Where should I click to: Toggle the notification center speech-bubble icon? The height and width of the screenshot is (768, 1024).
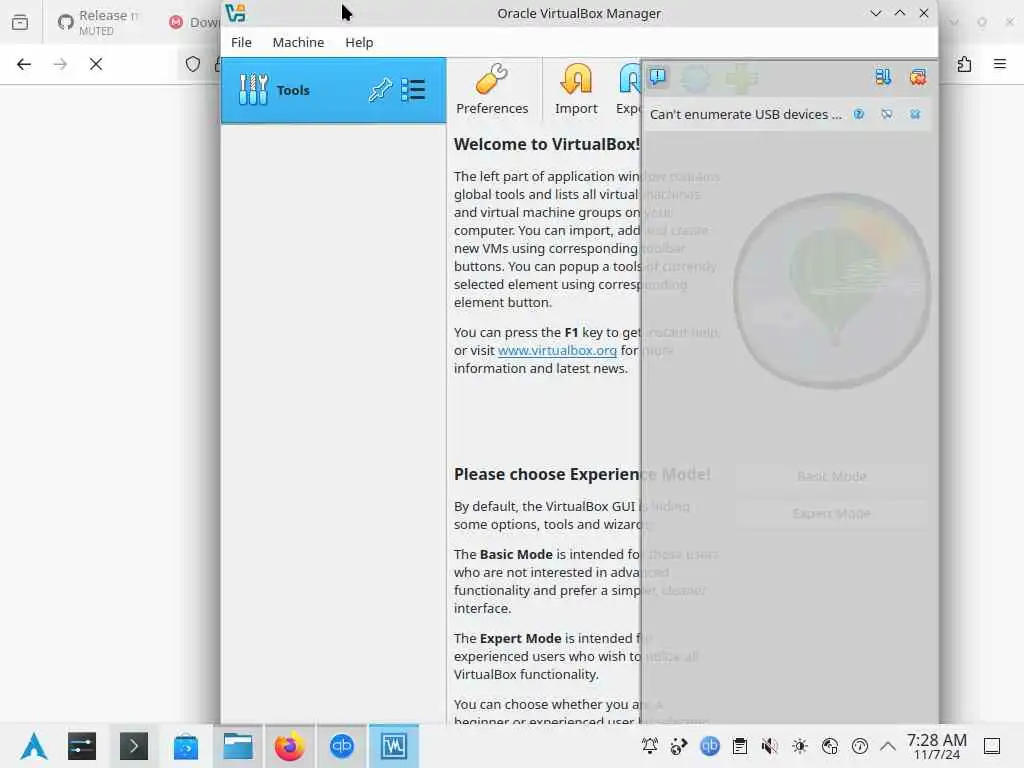point(658,78)
